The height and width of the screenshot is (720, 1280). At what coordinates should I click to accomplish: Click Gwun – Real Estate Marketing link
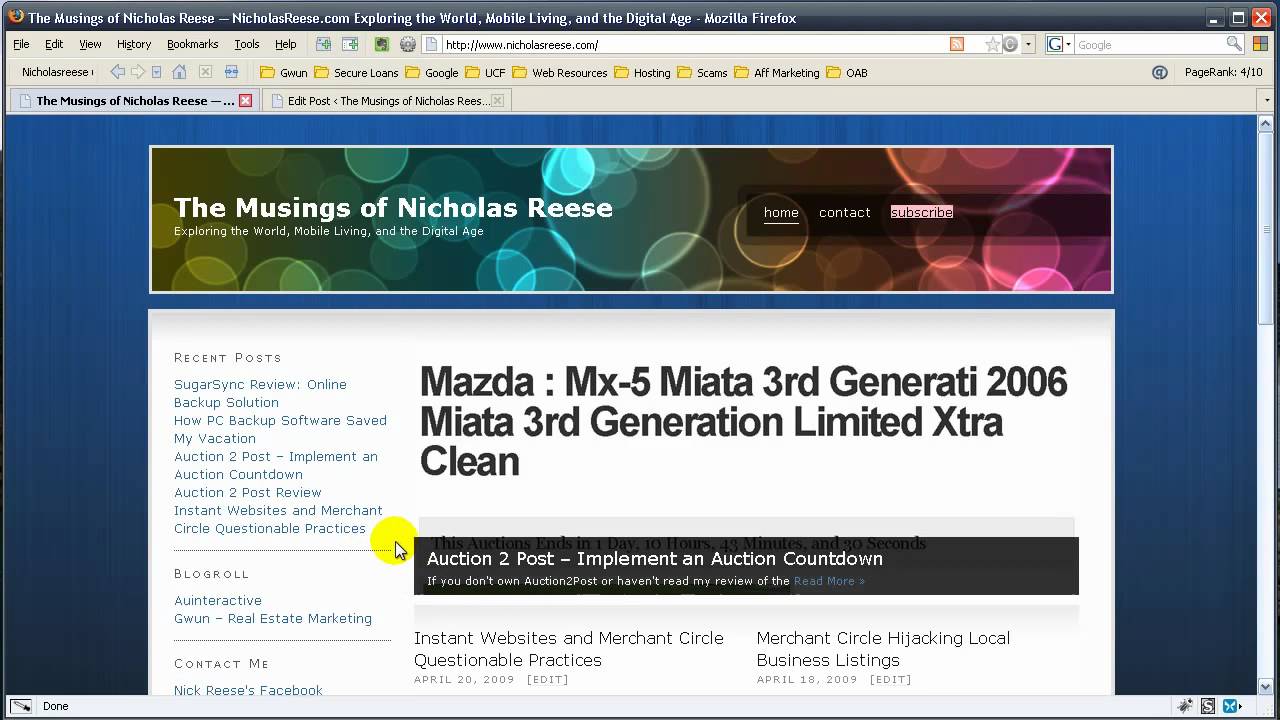pyautogui.click(x=273, y=618)
